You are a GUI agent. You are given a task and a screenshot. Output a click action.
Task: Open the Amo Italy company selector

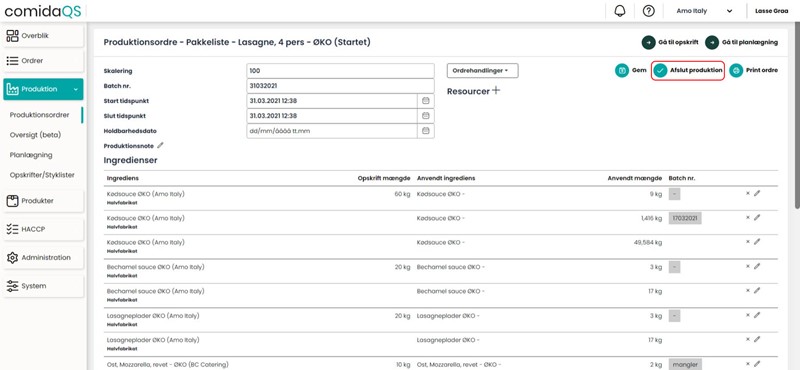(x=704, y=11)
